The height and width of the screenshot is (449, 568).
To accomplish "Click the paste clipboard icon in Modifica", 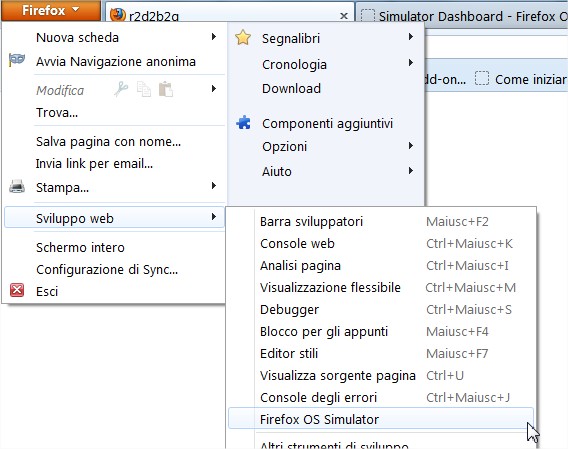I will pyautogui.click(x=166, y=89).
